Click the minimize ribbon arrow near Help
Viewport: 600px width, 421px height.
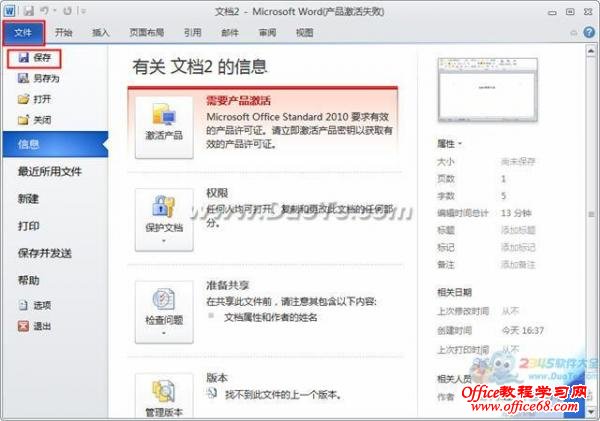(574, 33)
